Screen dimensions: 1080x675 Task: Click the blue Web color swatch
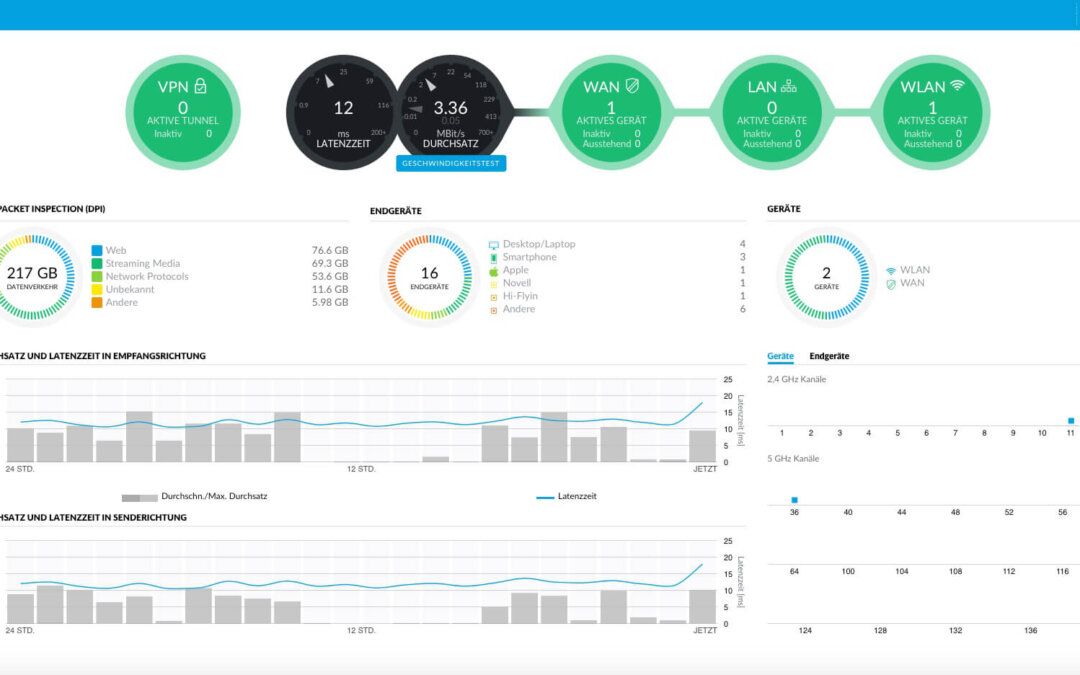(97, 250)
